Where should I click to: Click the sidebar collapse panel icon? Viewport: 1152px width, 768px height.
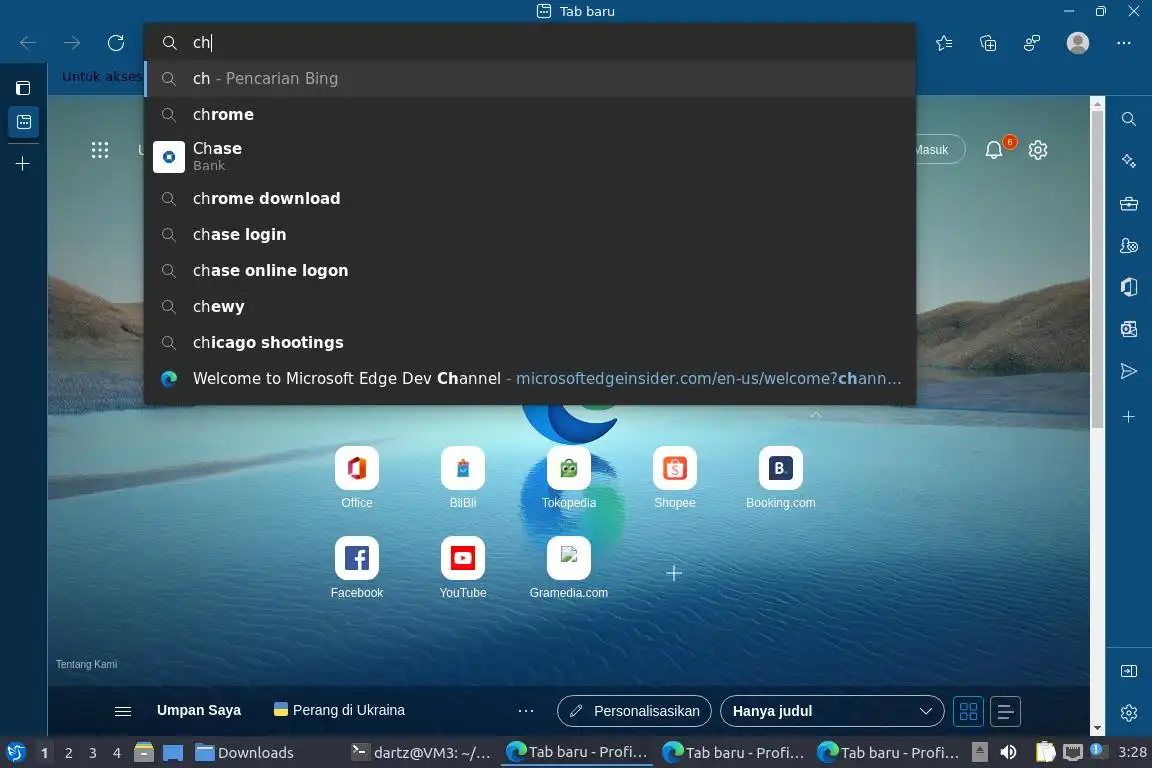click(1128, 671)
